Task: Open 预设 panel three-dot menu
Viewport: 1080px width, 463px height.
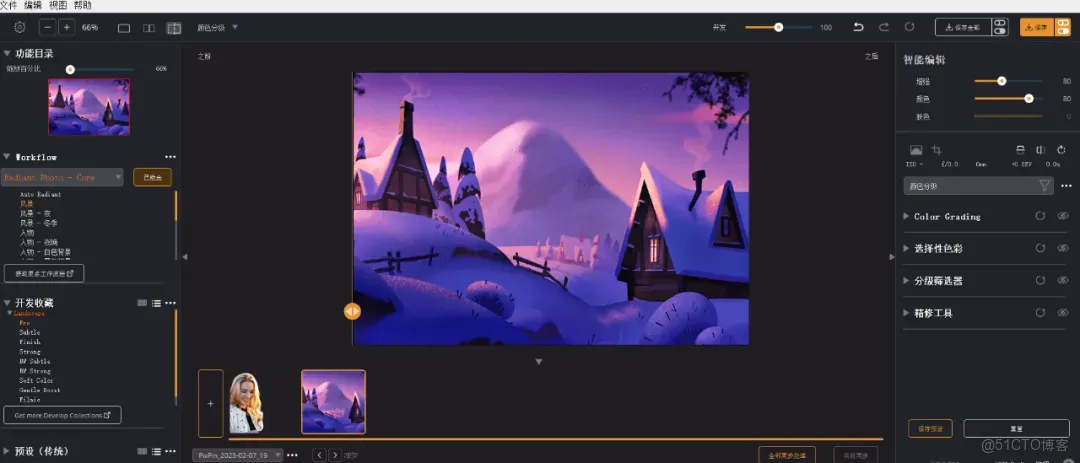Action: pyautogui.click(x=170, y=451)
